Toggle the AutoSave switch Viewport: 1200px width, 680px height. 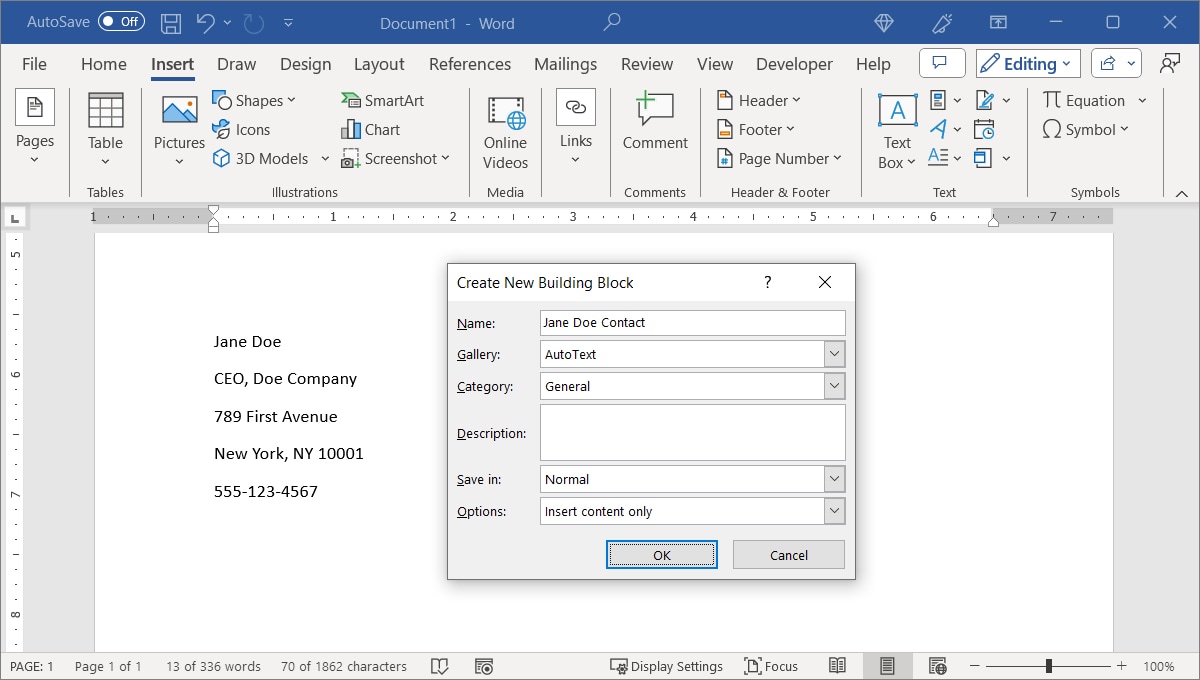tap(121, 21)
